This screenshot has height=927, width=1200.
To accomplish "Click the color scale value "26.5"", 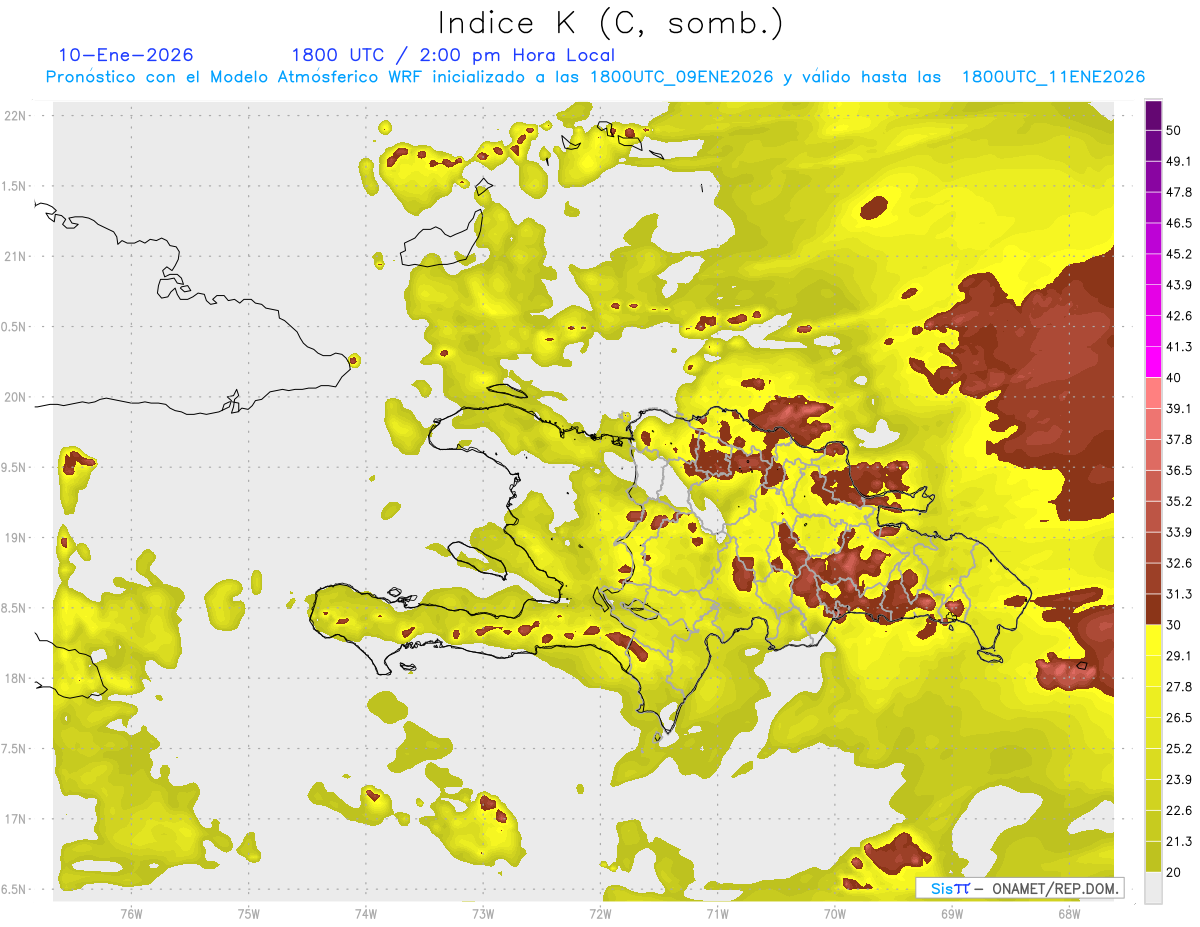I will point(1180,718).
